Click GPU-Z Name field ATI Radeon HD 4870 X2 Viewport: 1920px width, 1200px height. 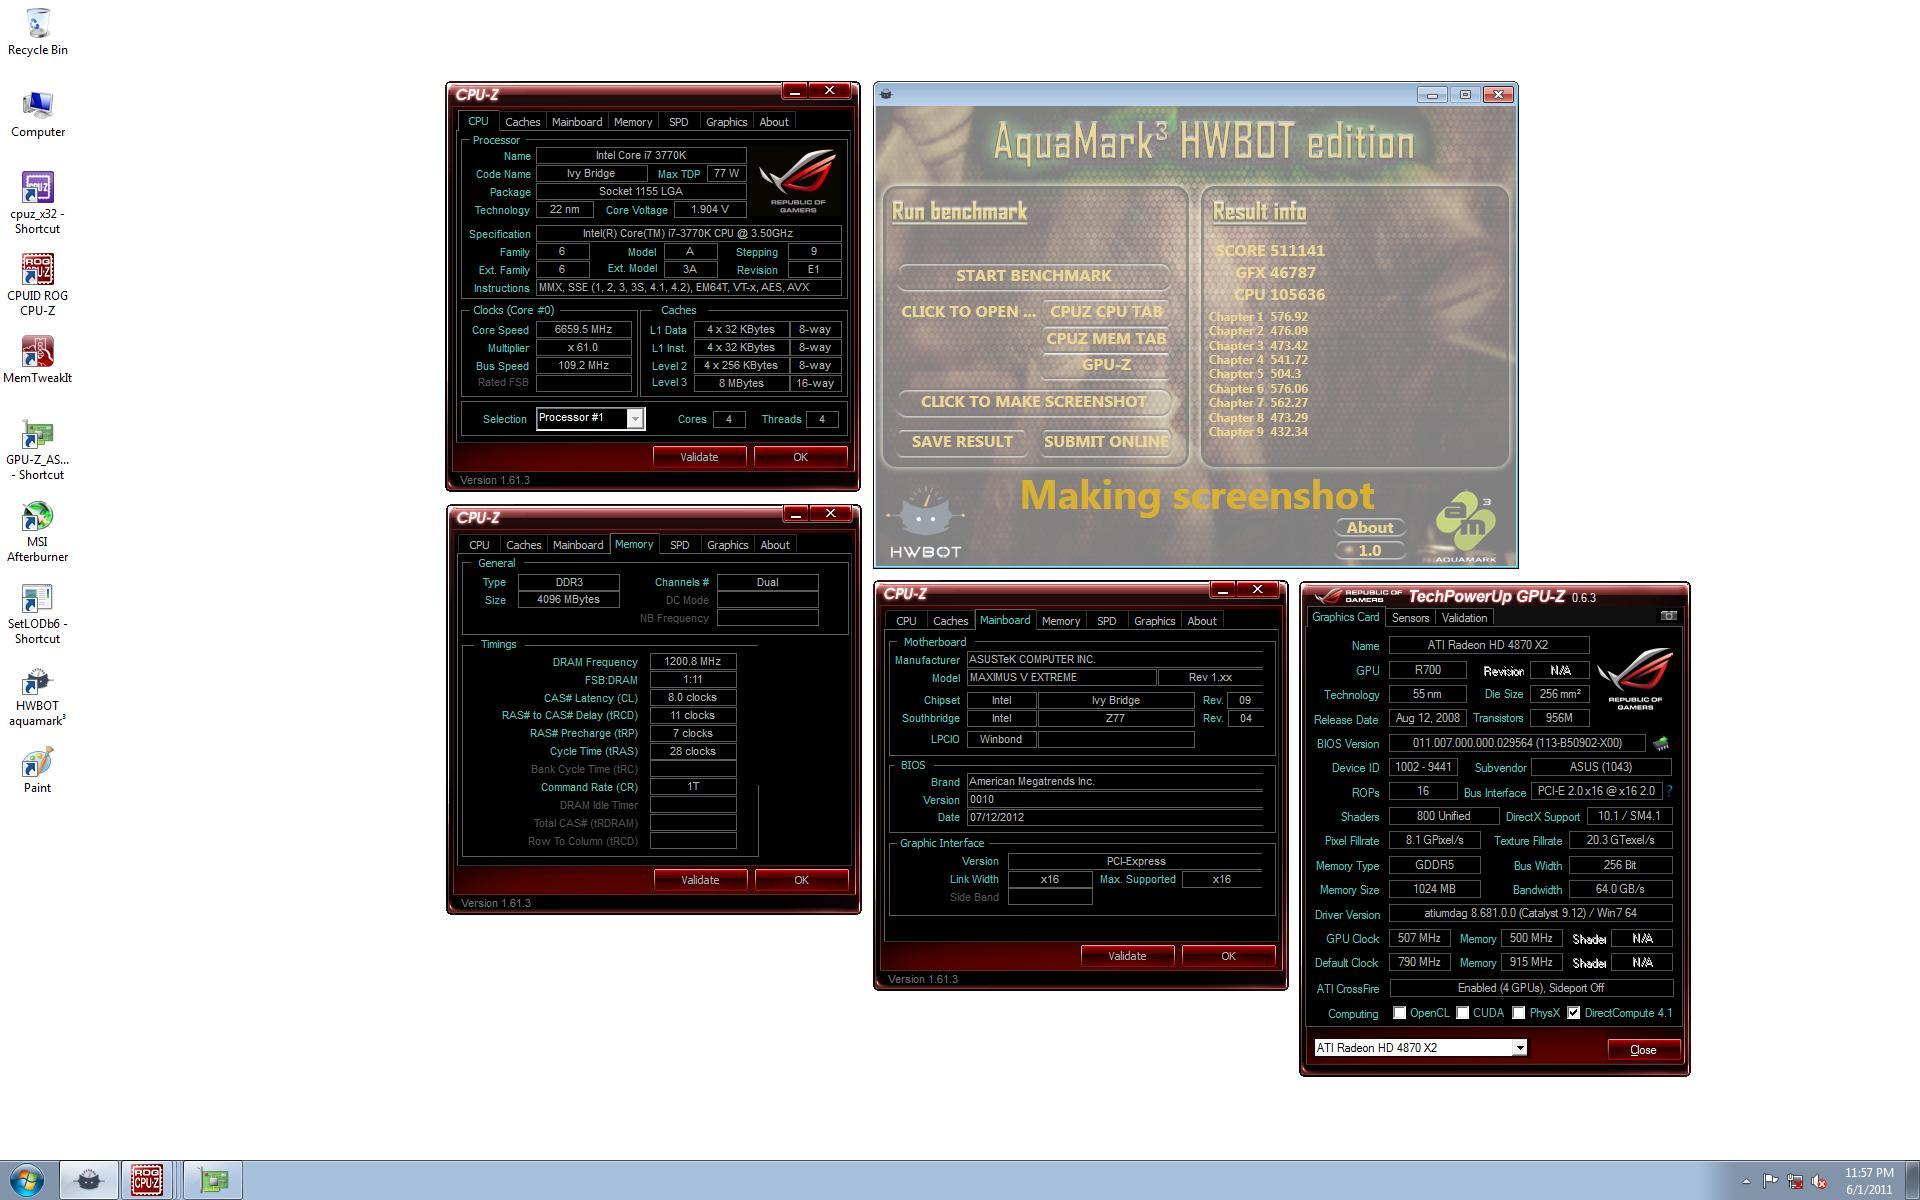pos(1488,646)
